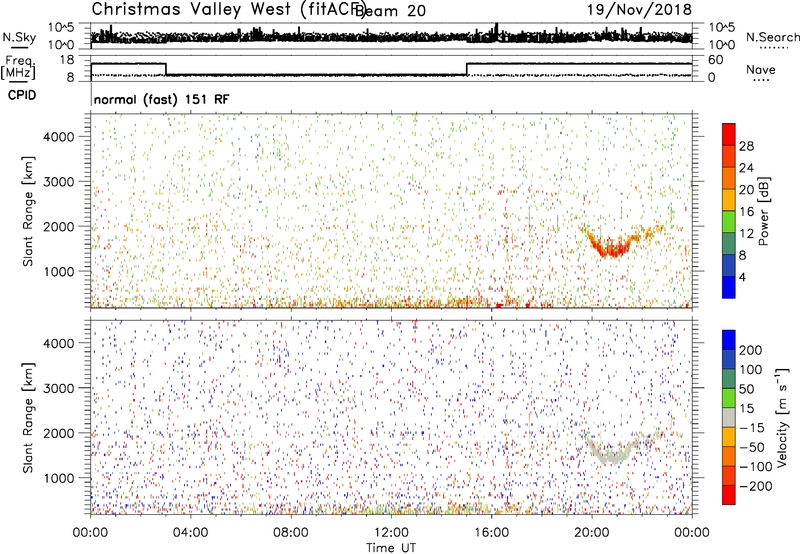
Task: Click the 'N.Search' legend label
Action: [772, 37]
